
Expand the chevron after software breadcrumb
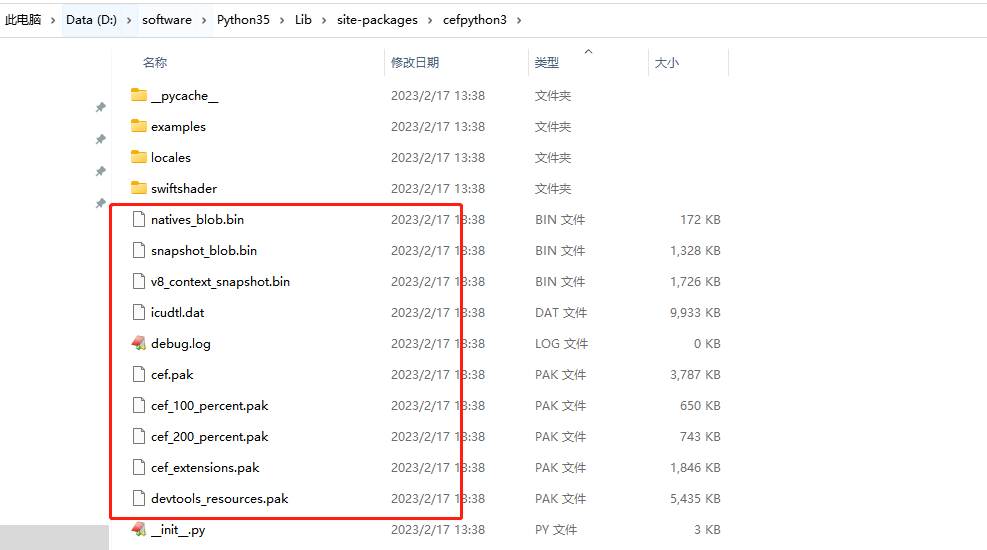click(204, 20)
